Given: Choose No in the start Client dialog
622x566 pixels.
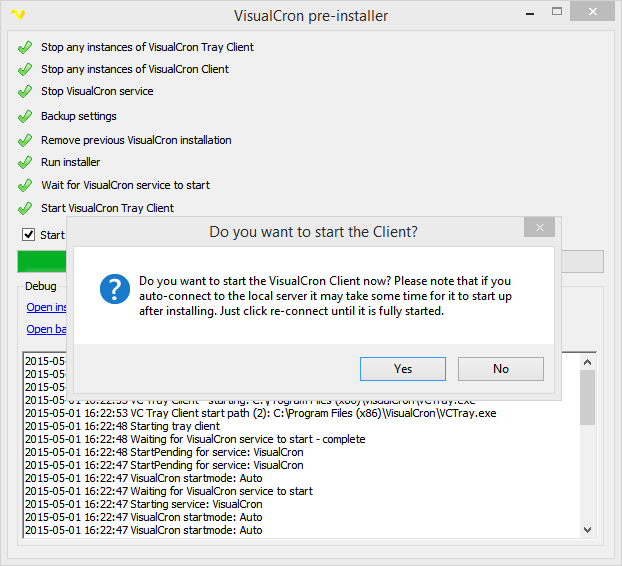Looking at the screenshot, I should point(500,369).
